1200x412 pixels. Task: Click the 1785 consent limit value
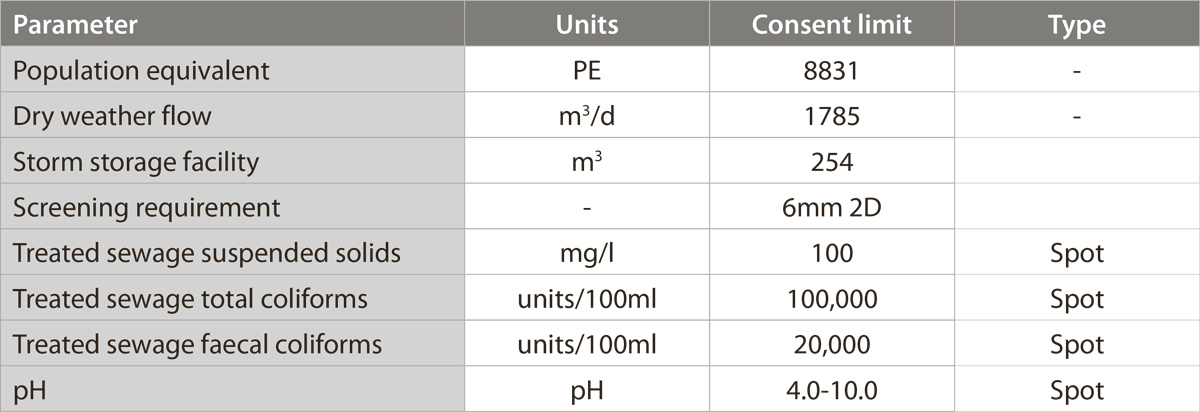point(832,116)
